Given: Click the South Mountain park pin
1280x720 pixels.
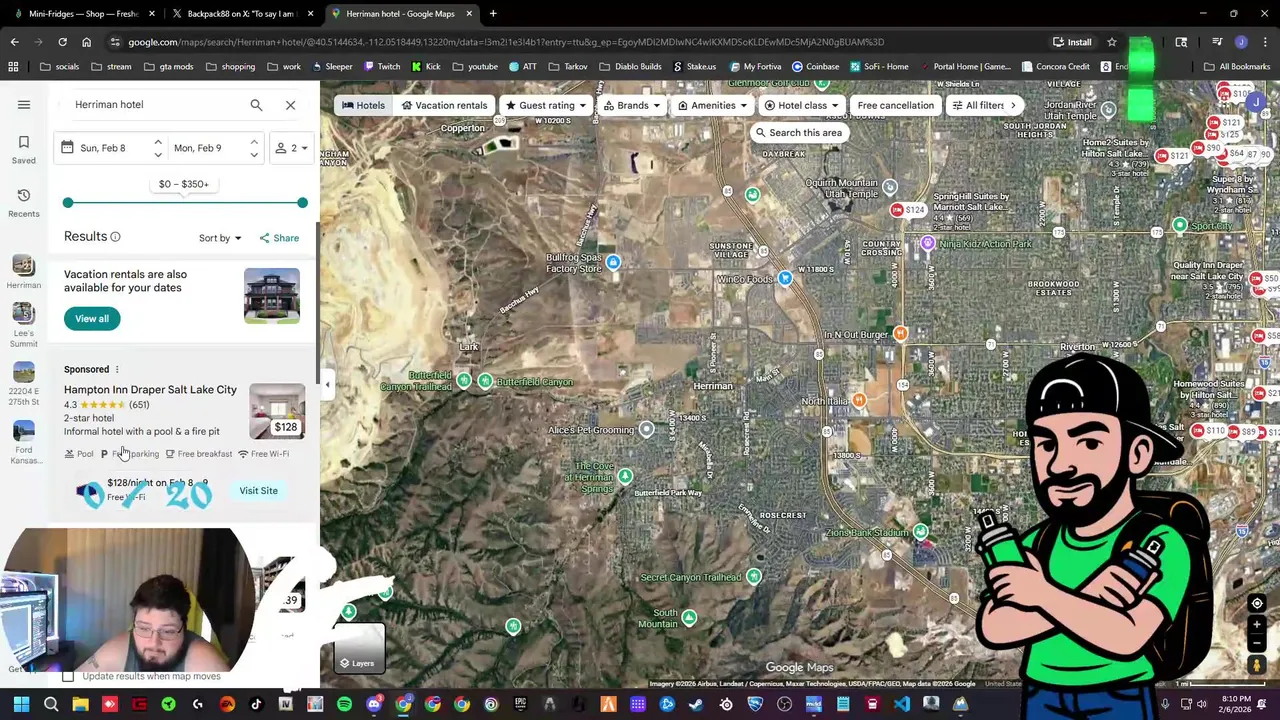Looking at the screenshot, I should click(x=689, y=618).
